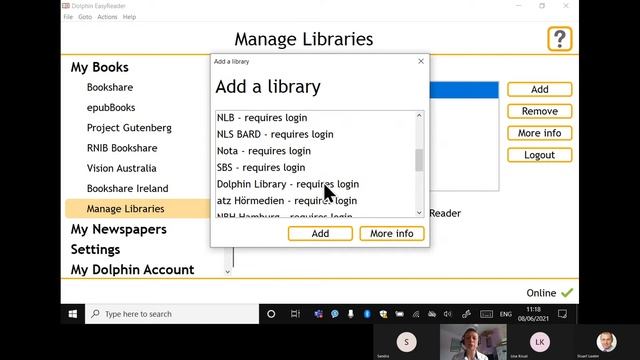Select atz Hörmedien - requires login
640x360 pixels.
point(315,201)
